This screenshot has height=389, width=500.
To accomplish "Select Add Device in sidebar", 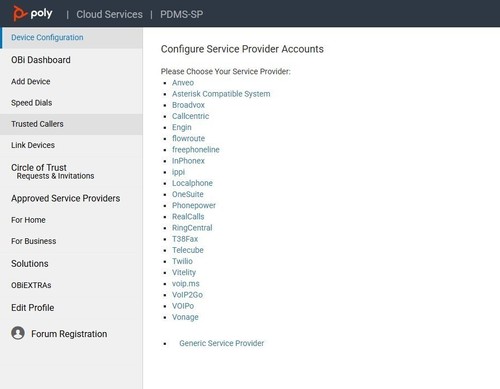I will coord(31,82).
